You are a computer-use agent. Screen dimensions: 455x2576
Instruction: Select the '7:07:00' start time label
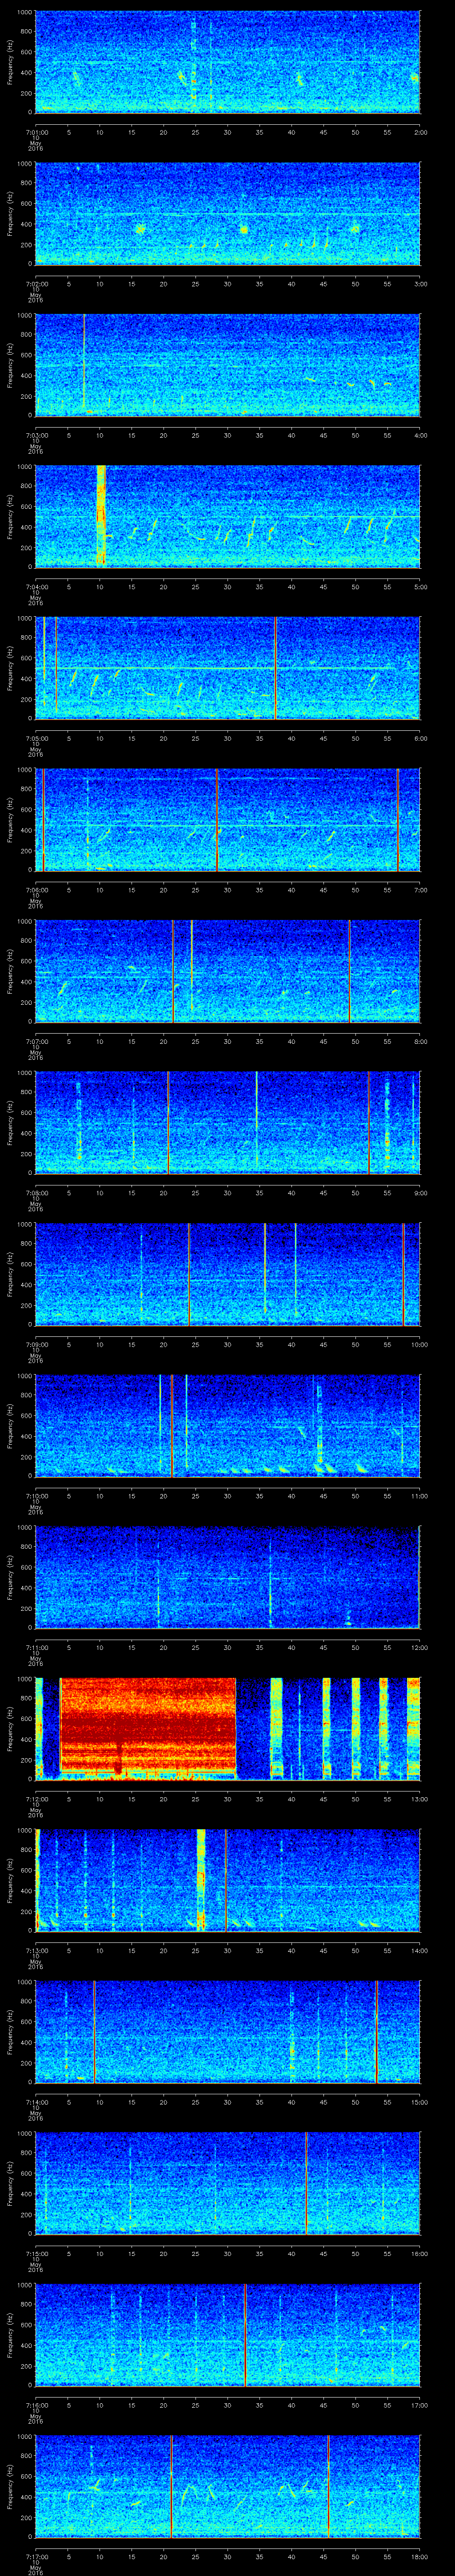point(36,1041)
